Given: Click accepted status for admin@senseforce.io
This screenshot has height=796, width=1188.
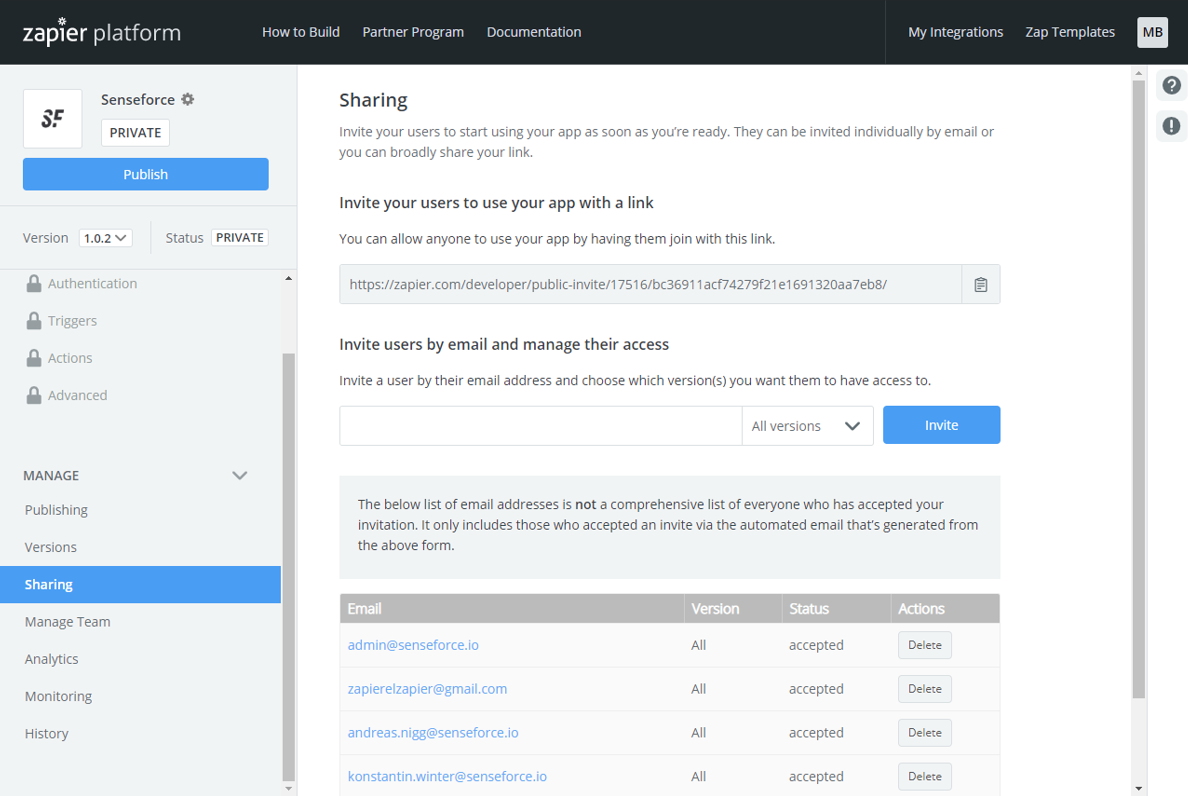Looking at the screenshot, I should (x=816, y=645).
